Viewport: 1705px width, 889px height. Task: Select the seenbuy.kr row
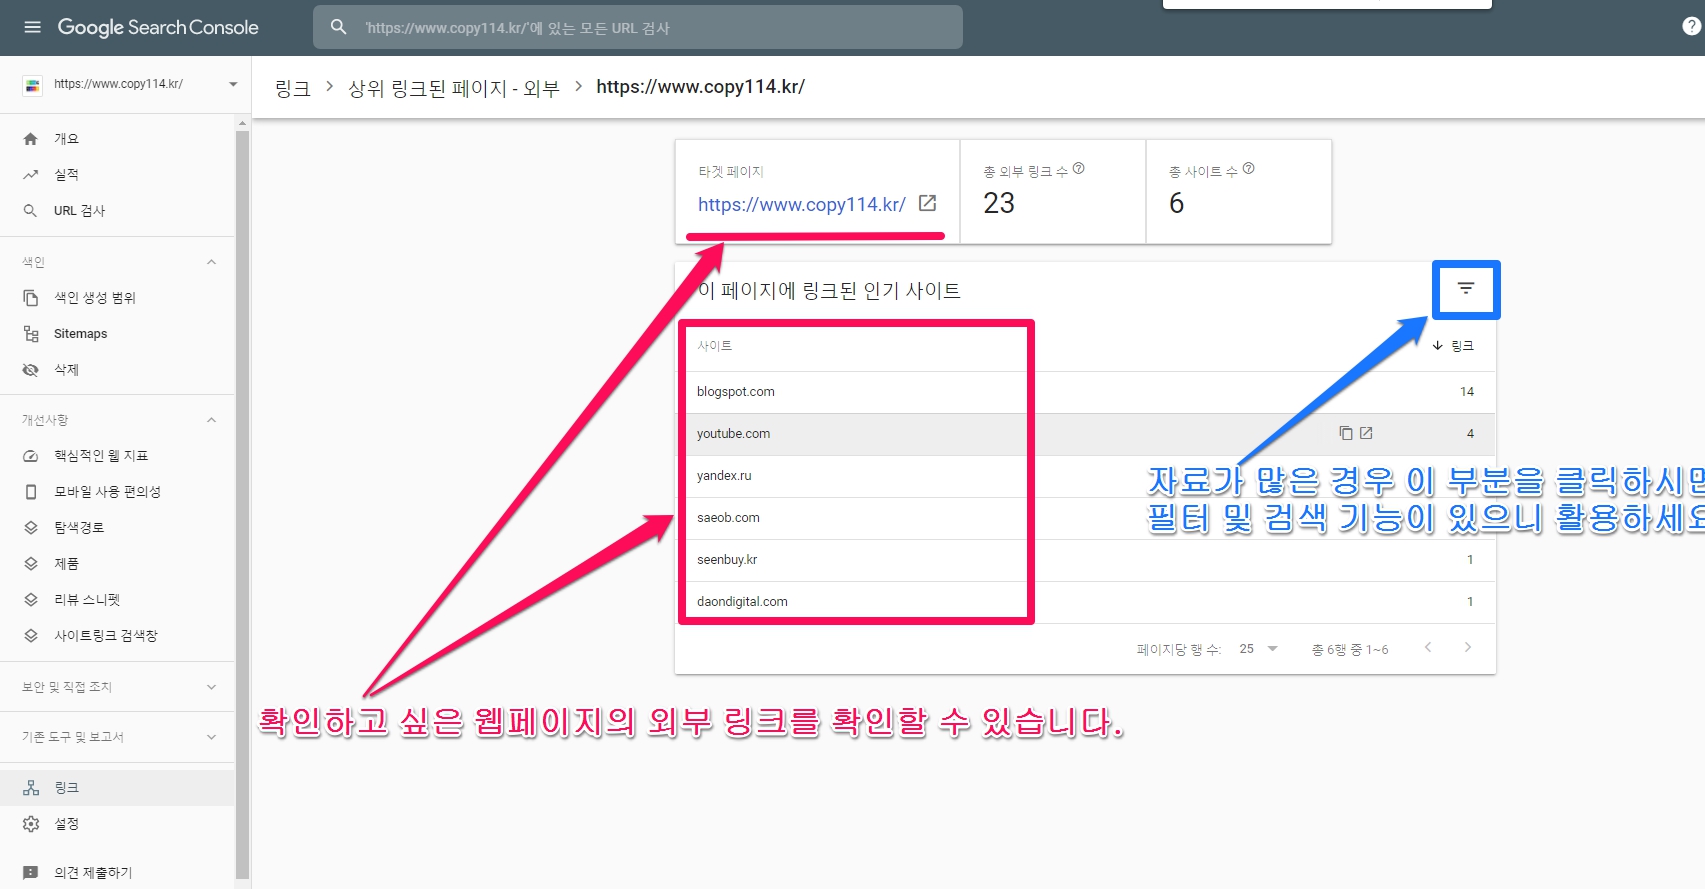(x=1085, y=560)
